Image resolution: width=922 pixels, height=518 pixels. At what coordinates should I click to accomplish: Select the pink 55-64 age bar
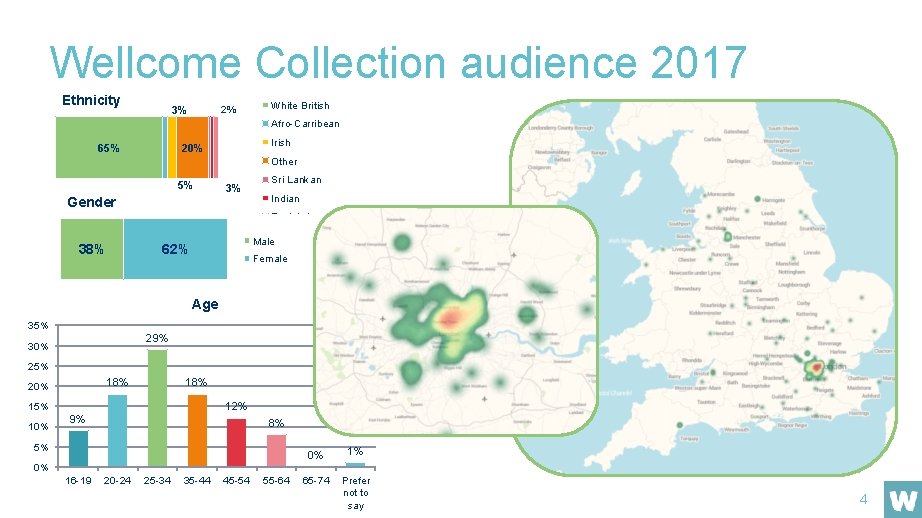(x=276, y=451)
